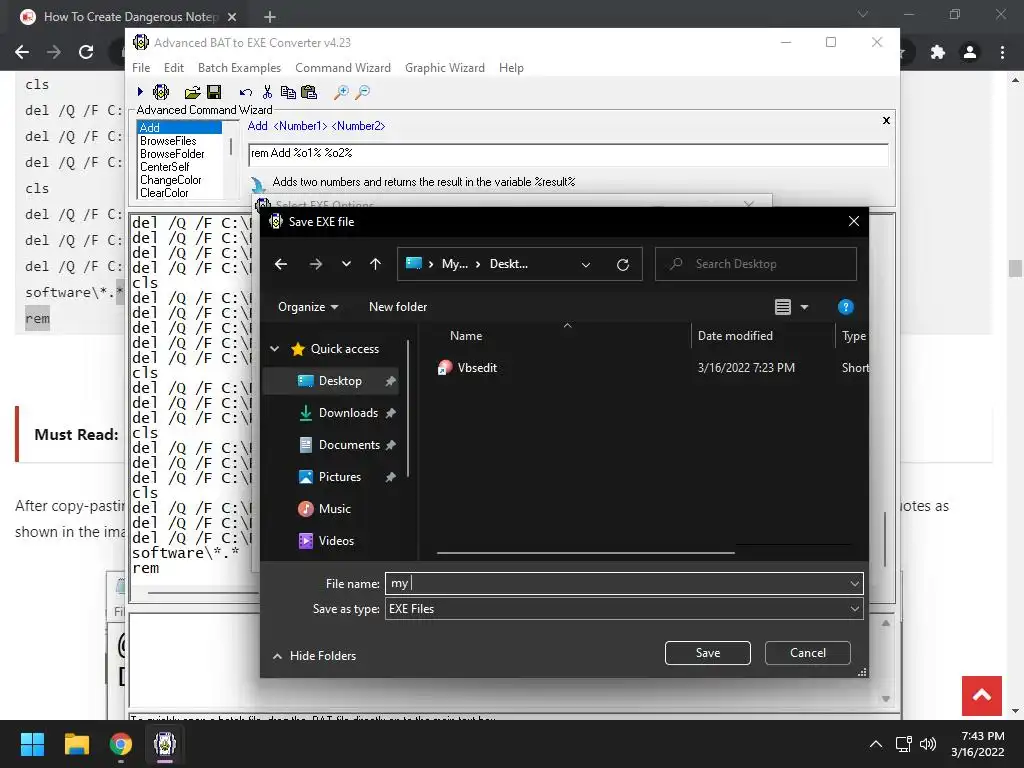Open the browser profile icon
Image resolution: width=1024 pixels, height=768 pixels.
(x=970, y=52)
